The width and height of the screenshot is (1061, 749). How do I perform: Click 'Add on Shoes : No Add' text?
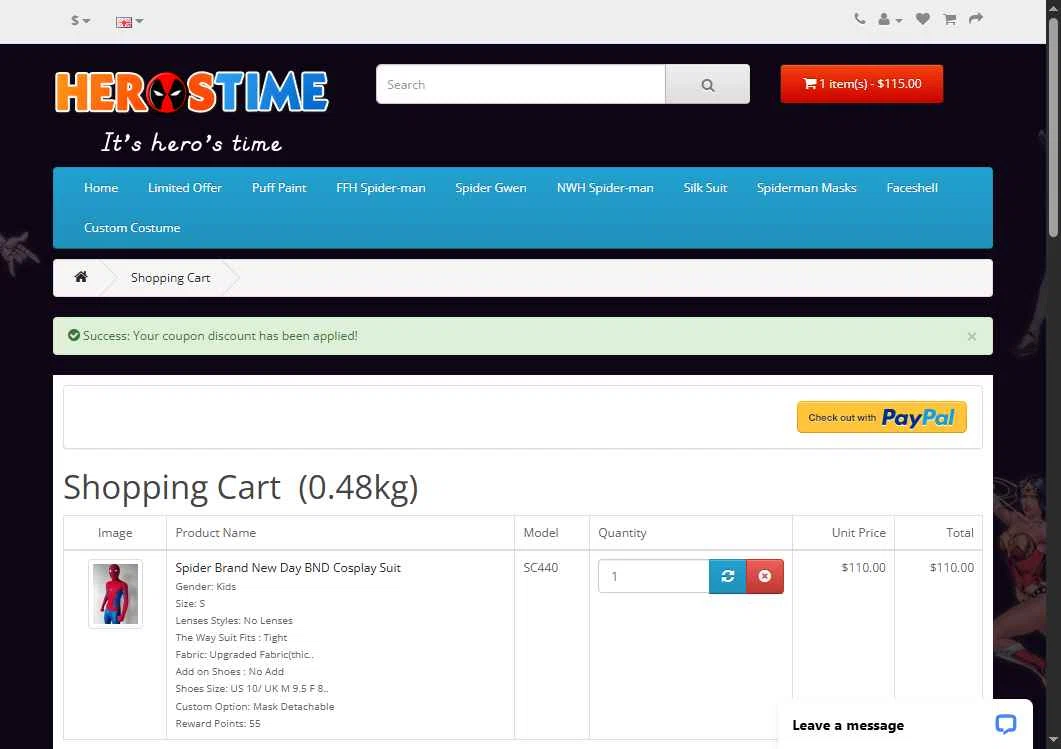[x=229, y=671]
